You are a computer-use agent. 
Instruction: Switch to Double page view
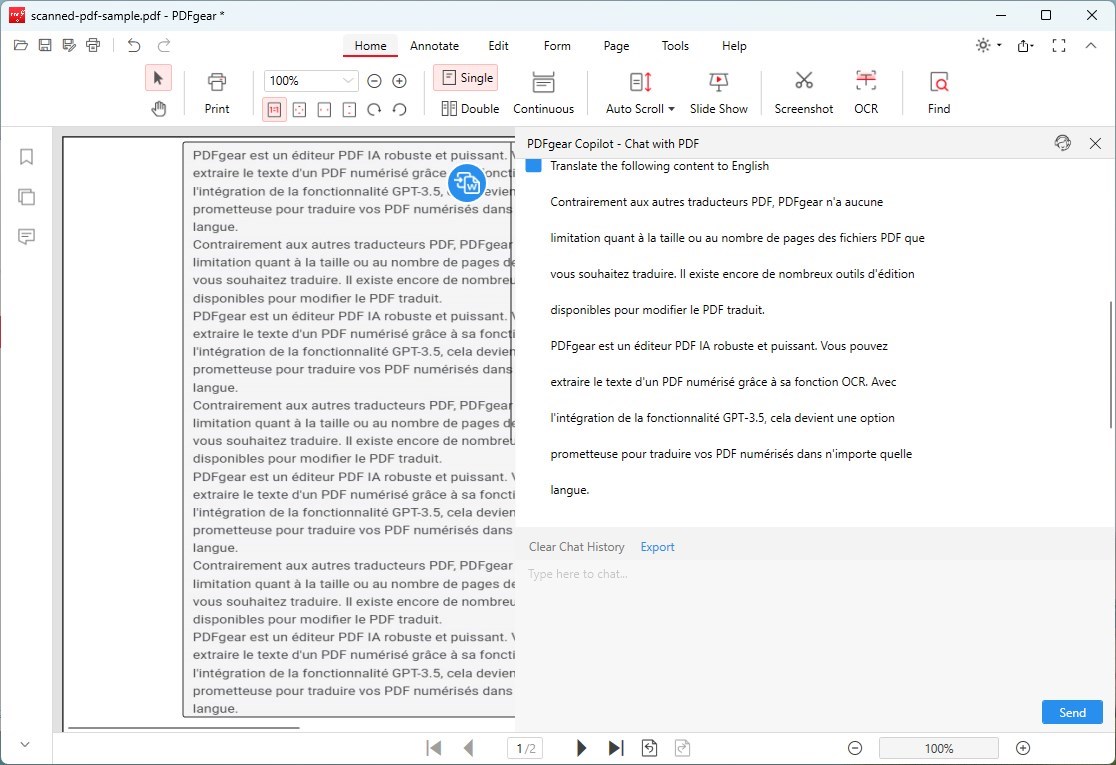tap(470, 109)
